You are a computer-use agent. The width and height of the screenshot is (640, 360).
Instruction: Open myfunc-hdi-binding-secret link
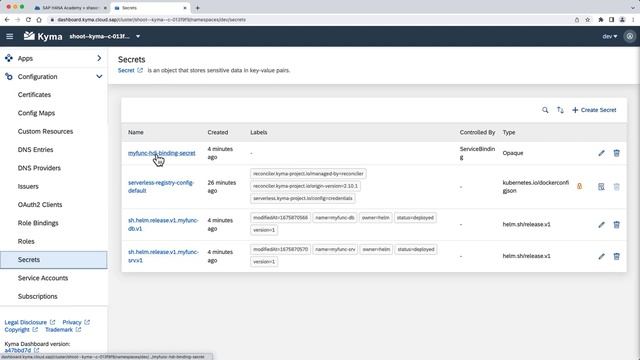[162, 153]
